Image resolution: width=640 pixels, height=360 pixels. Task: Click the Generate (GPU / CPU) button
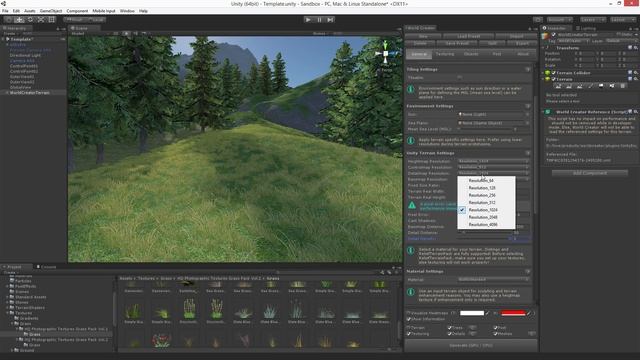pos(471,345)
